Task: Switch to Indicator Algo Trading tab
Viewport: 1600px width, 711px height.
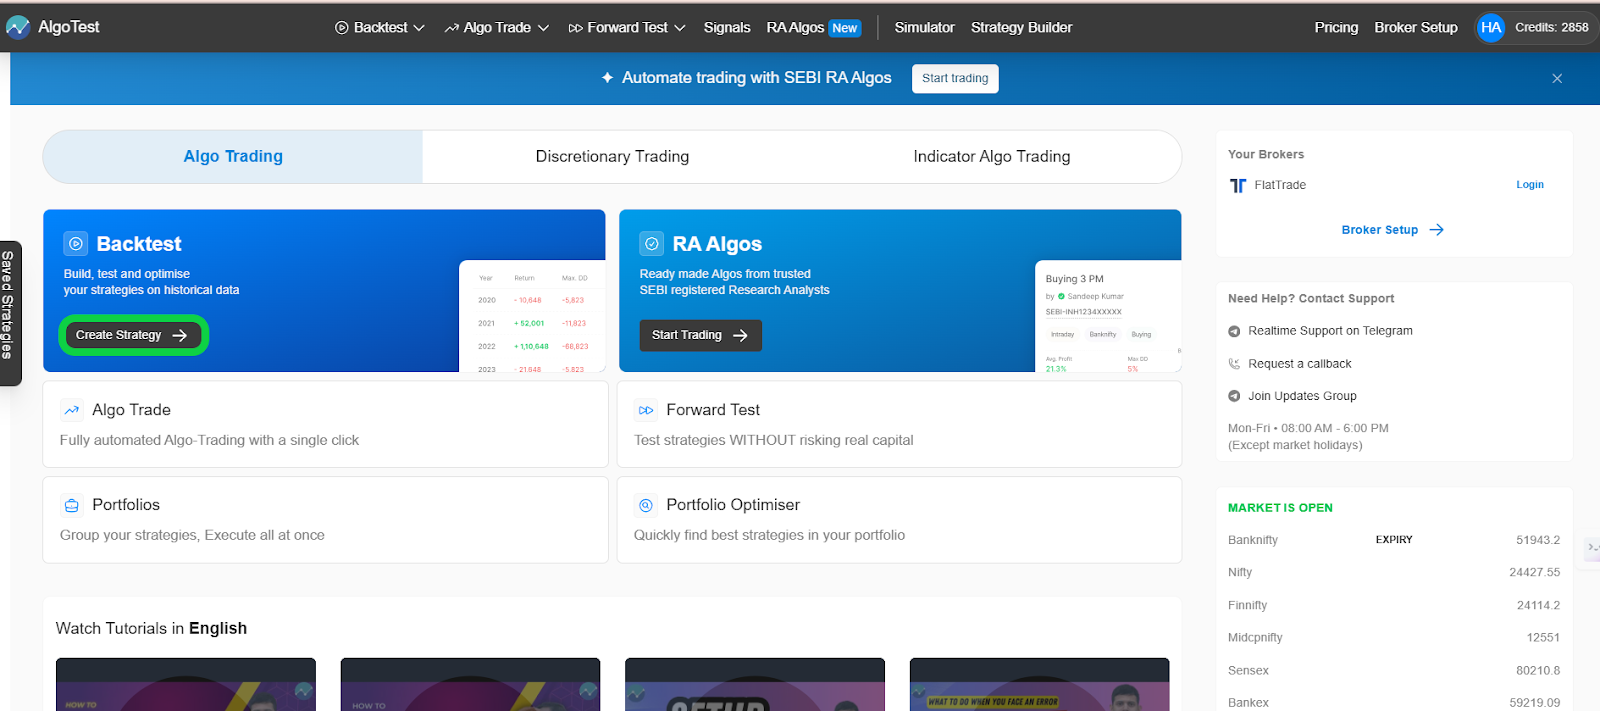Action: (992, 156)
